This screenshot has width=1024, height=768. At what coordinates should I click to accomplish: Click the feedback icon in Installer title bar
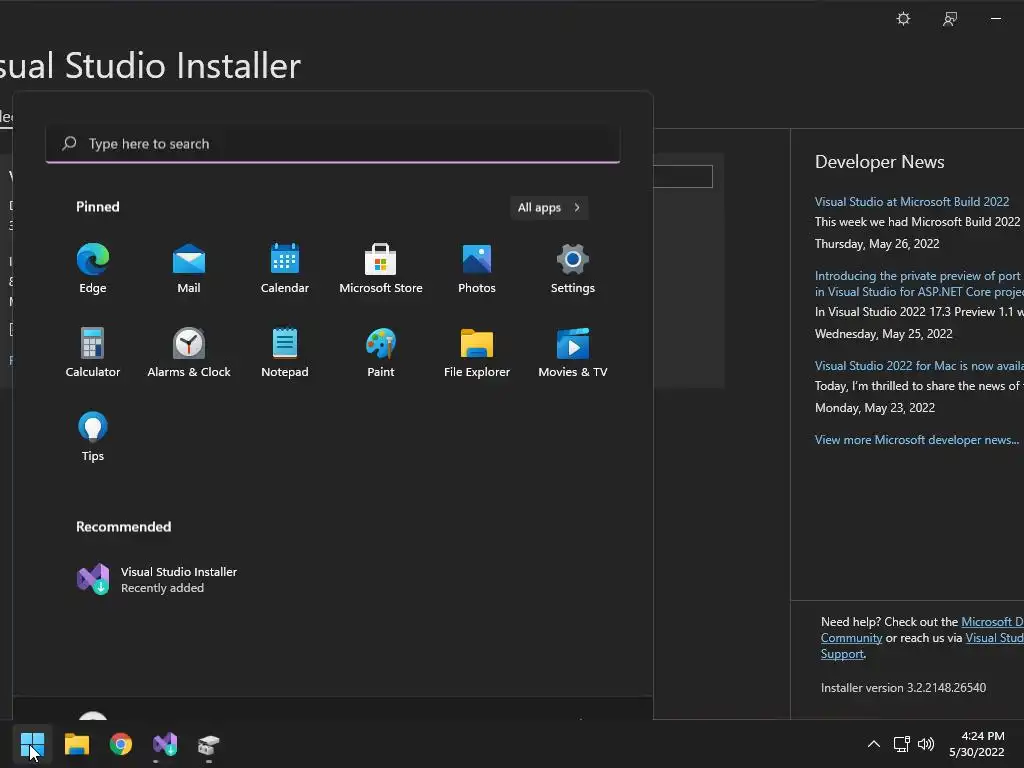pyautogui.click(x=950, y=19)
